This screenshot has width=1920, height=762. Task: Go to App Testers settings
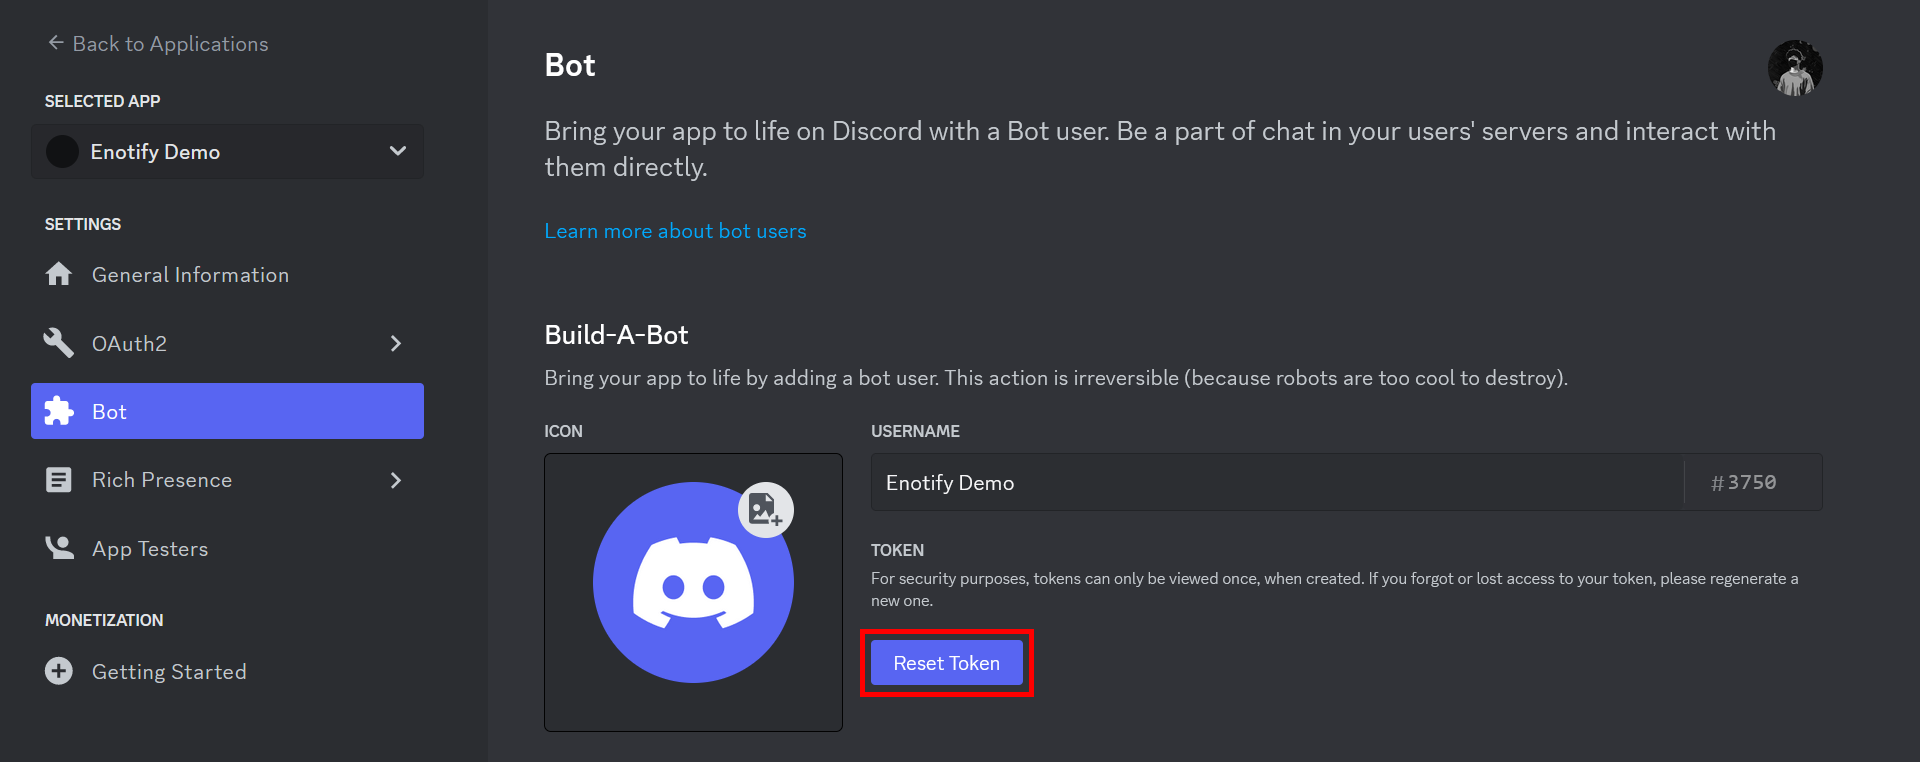(x=150, y=549)
